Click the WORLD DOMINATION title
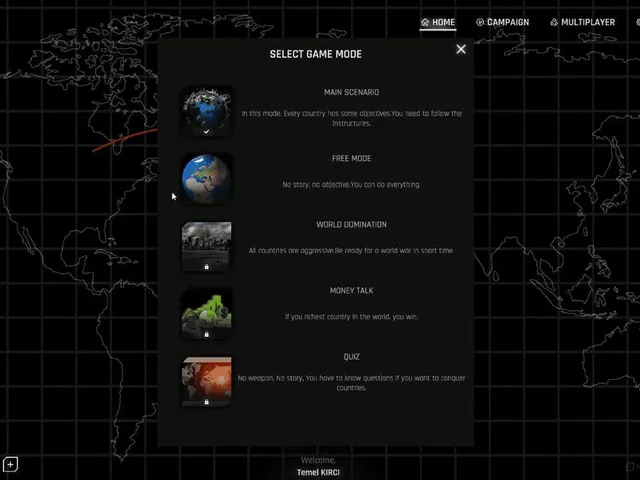Image resolution: width=640 pixels, height=480 pixels. pyautogui.click(x=351, y=224)
